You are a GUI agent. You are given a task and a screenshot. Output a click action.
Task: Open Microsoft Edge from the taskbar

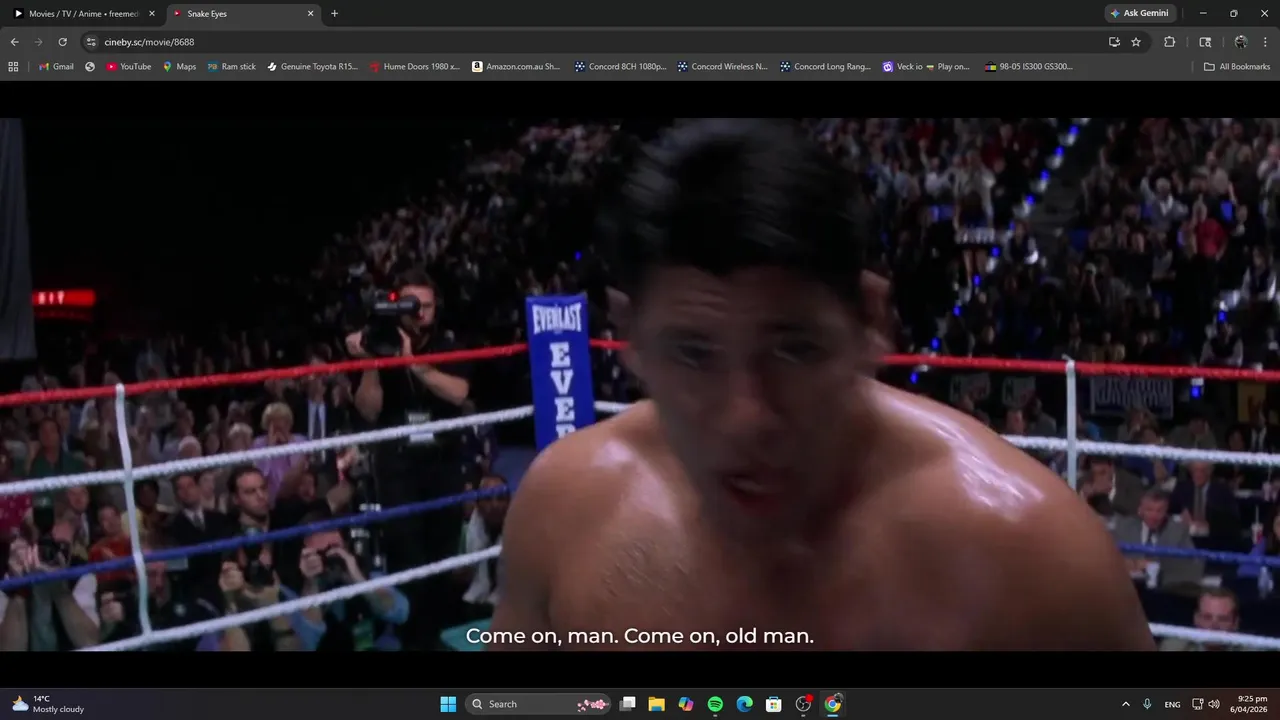[744, 704]
